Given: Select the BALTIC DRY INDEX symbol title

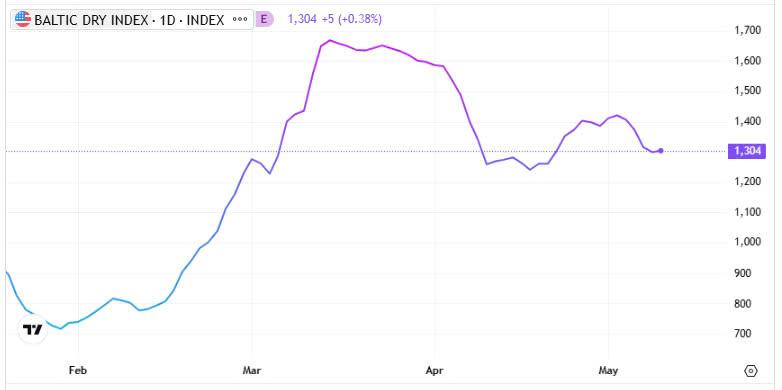Looking at the screenshot, I should [x=91, y=20].
